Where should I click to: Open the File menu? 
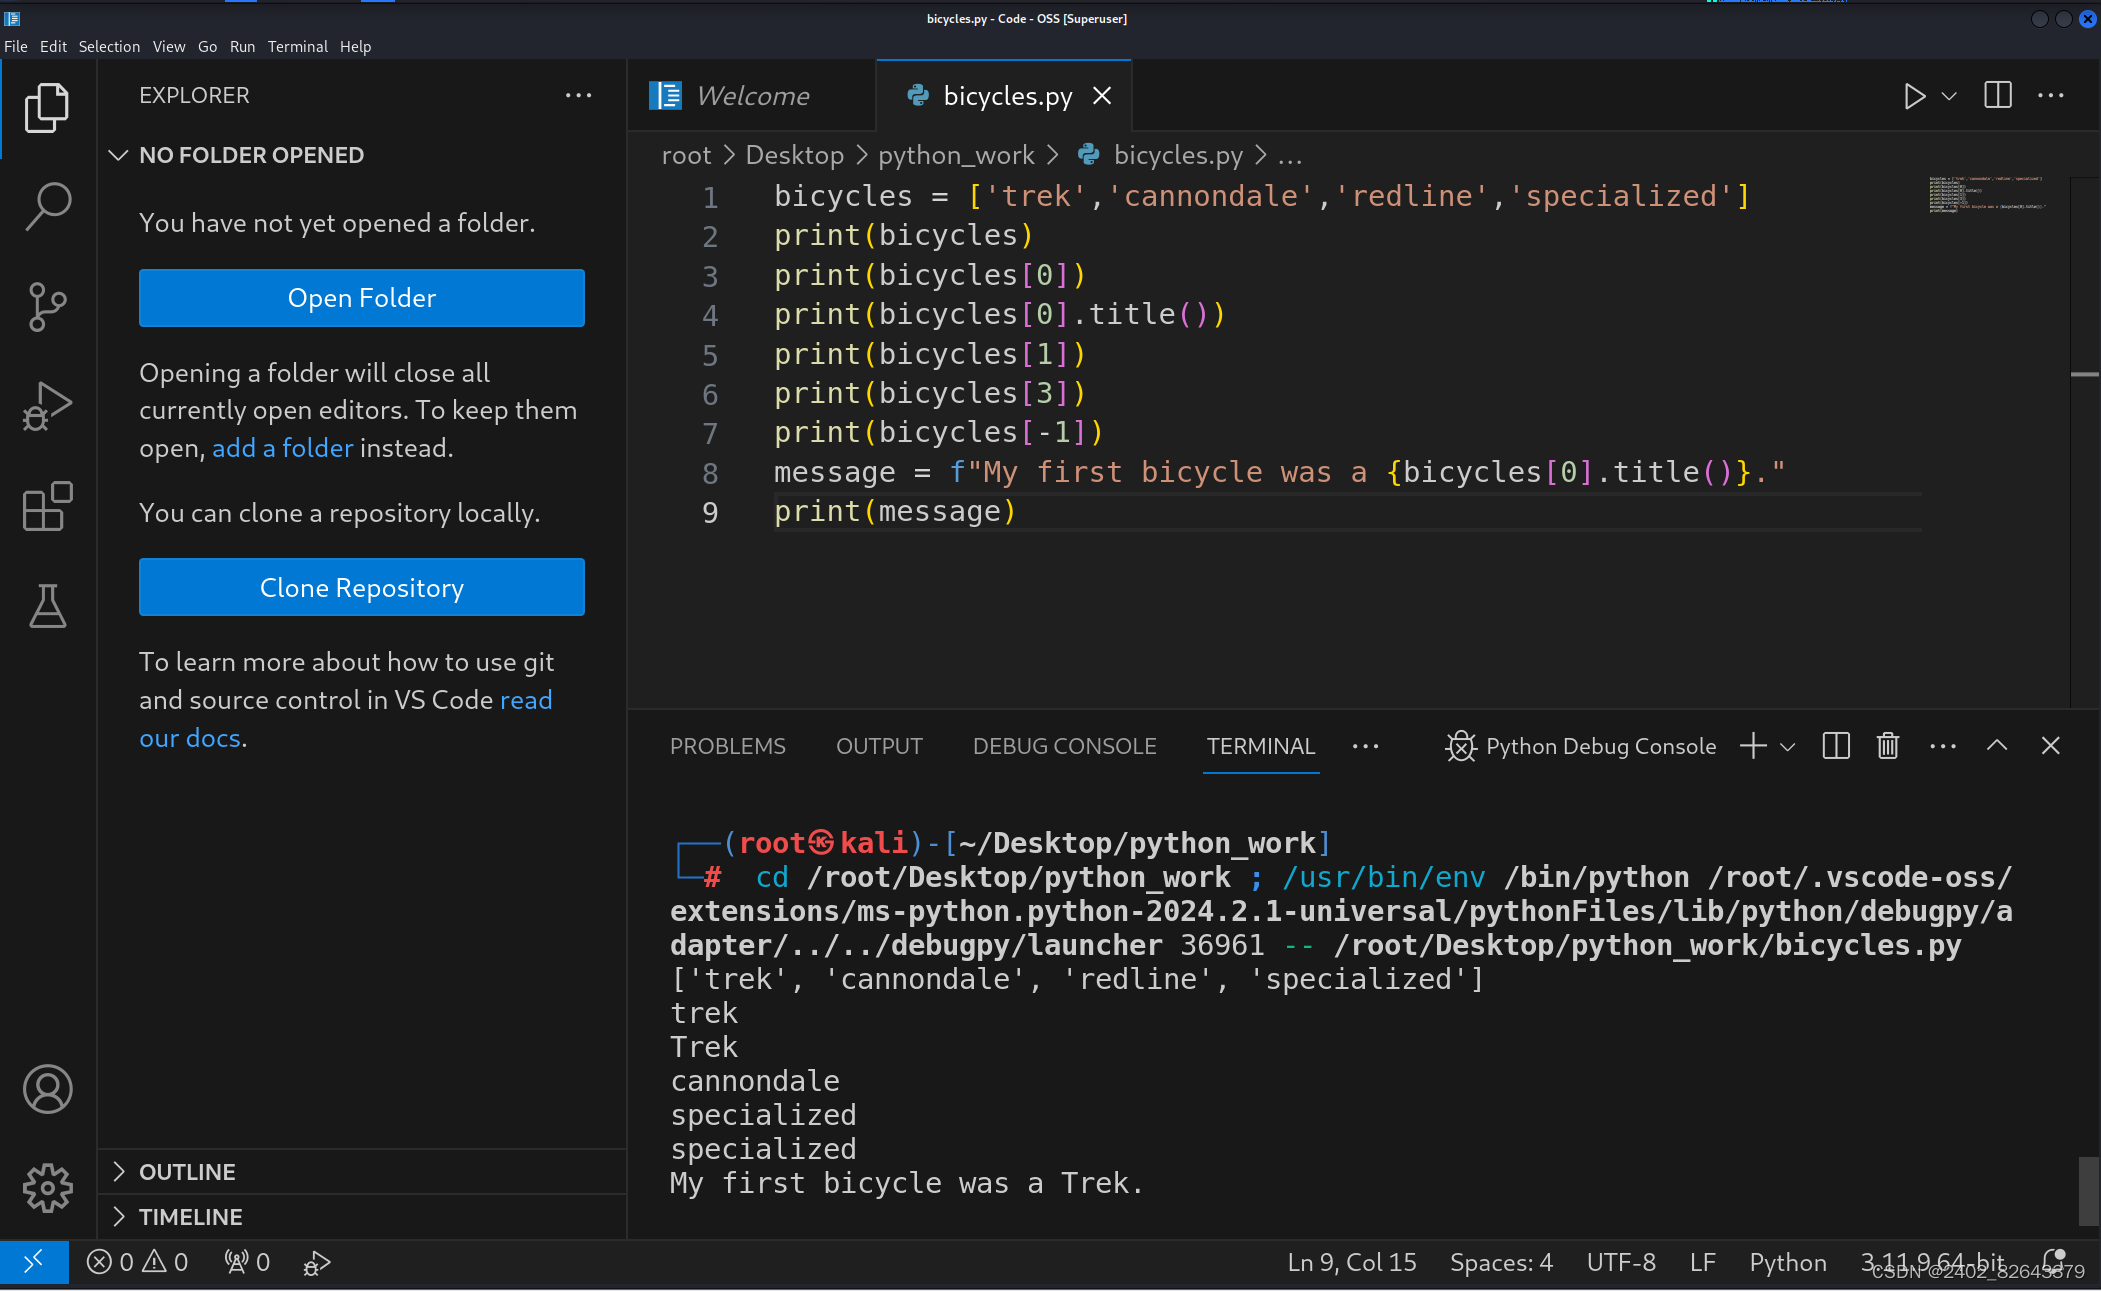16,46
